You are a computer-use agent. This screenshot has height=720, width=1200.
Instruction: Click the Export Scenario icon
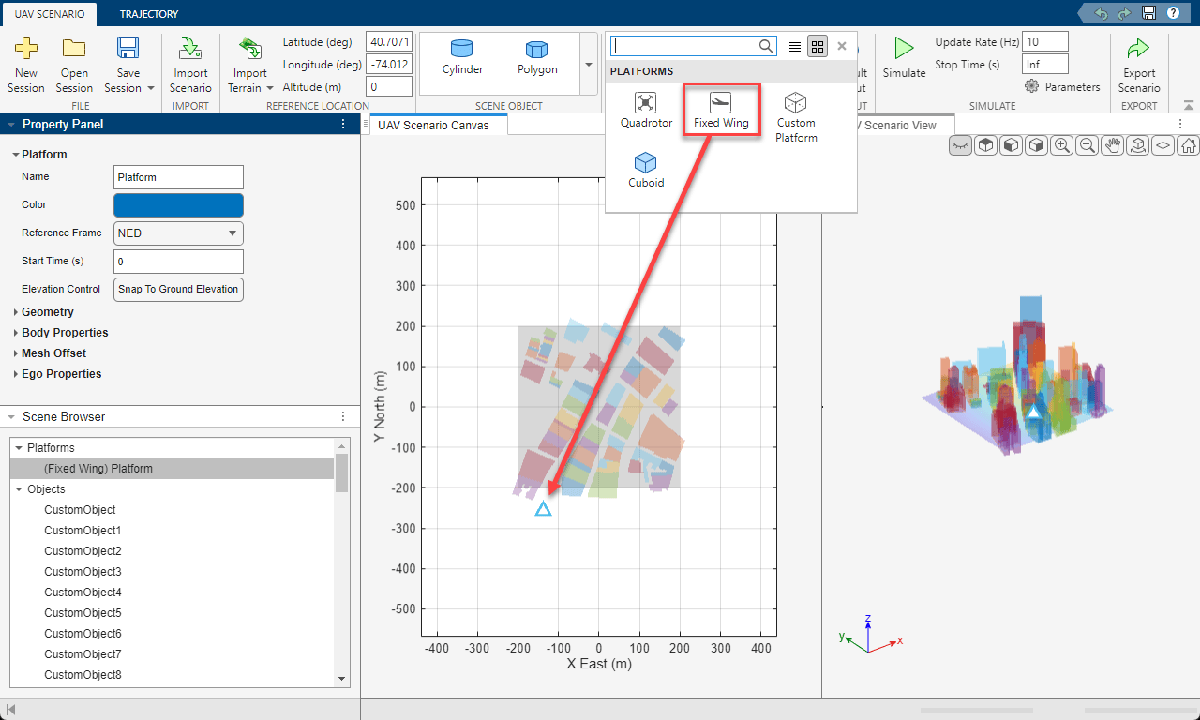[1139, 64]
